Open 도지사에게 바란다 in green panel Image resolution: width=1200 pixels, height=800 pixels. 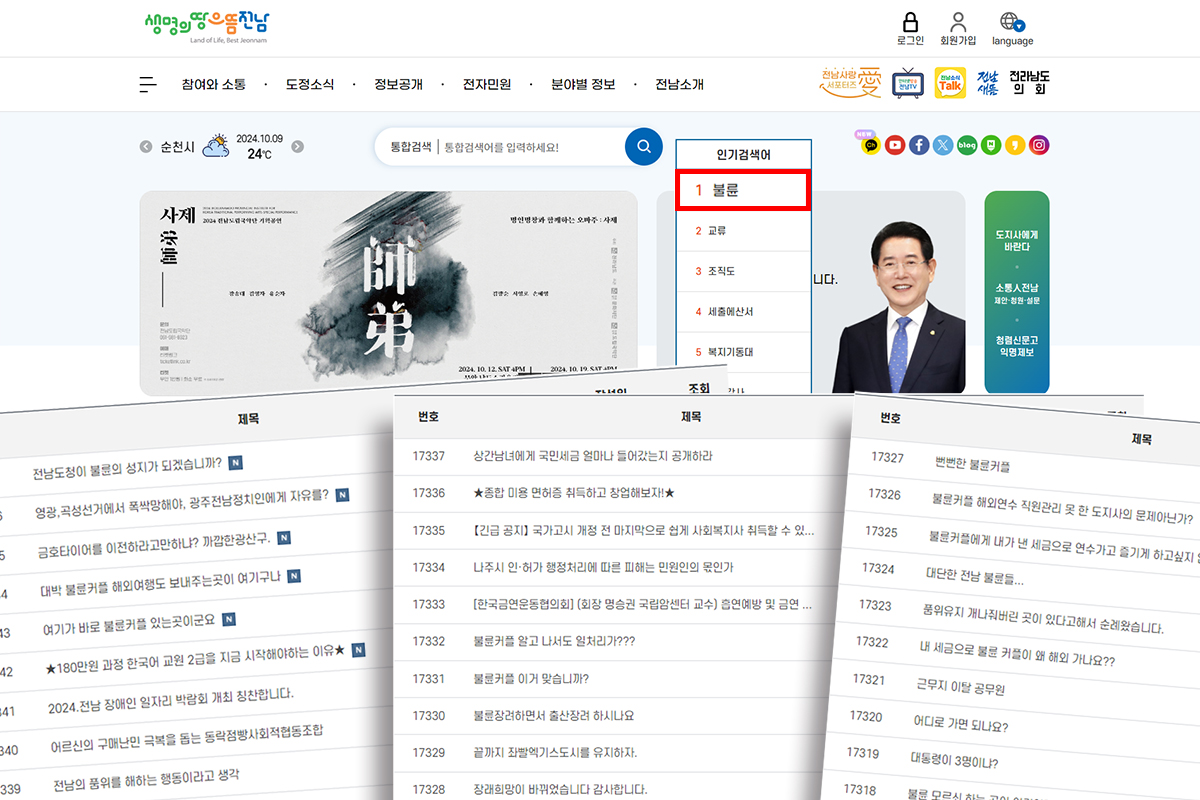pyautogui.click(x=1017, y=240)
